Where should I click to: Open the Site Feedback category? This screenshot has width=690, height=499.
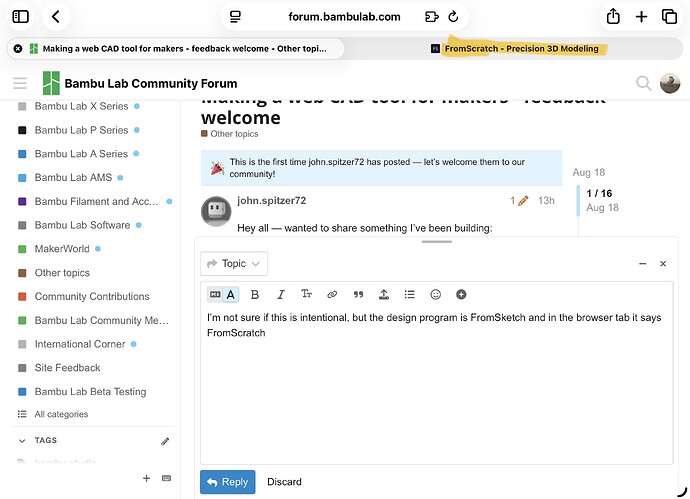67,368
